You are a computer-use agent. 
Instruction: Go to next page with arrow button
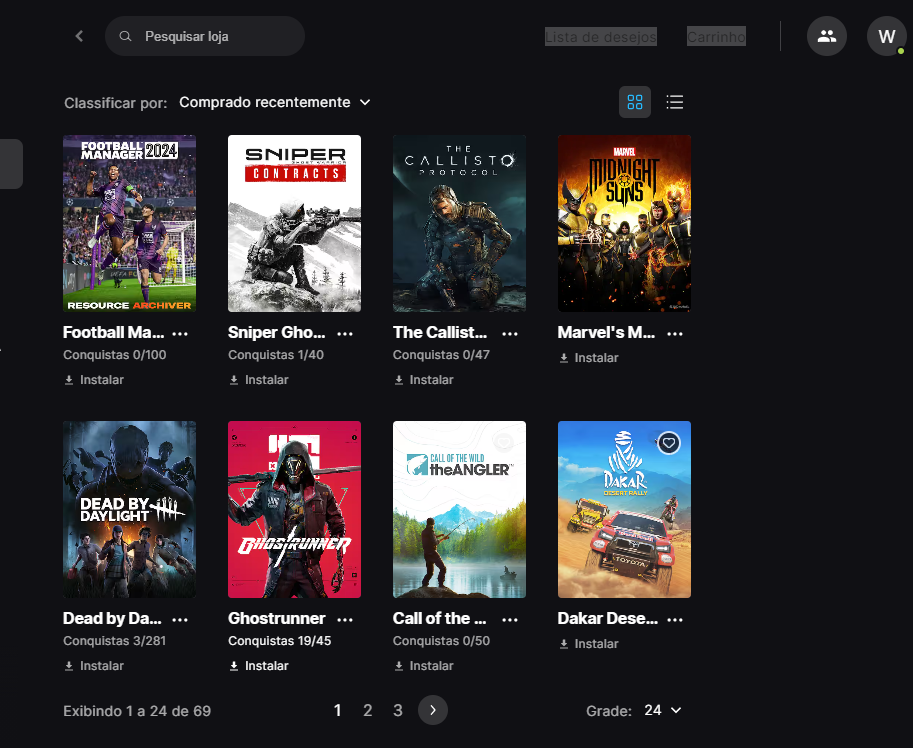[432, 710]
